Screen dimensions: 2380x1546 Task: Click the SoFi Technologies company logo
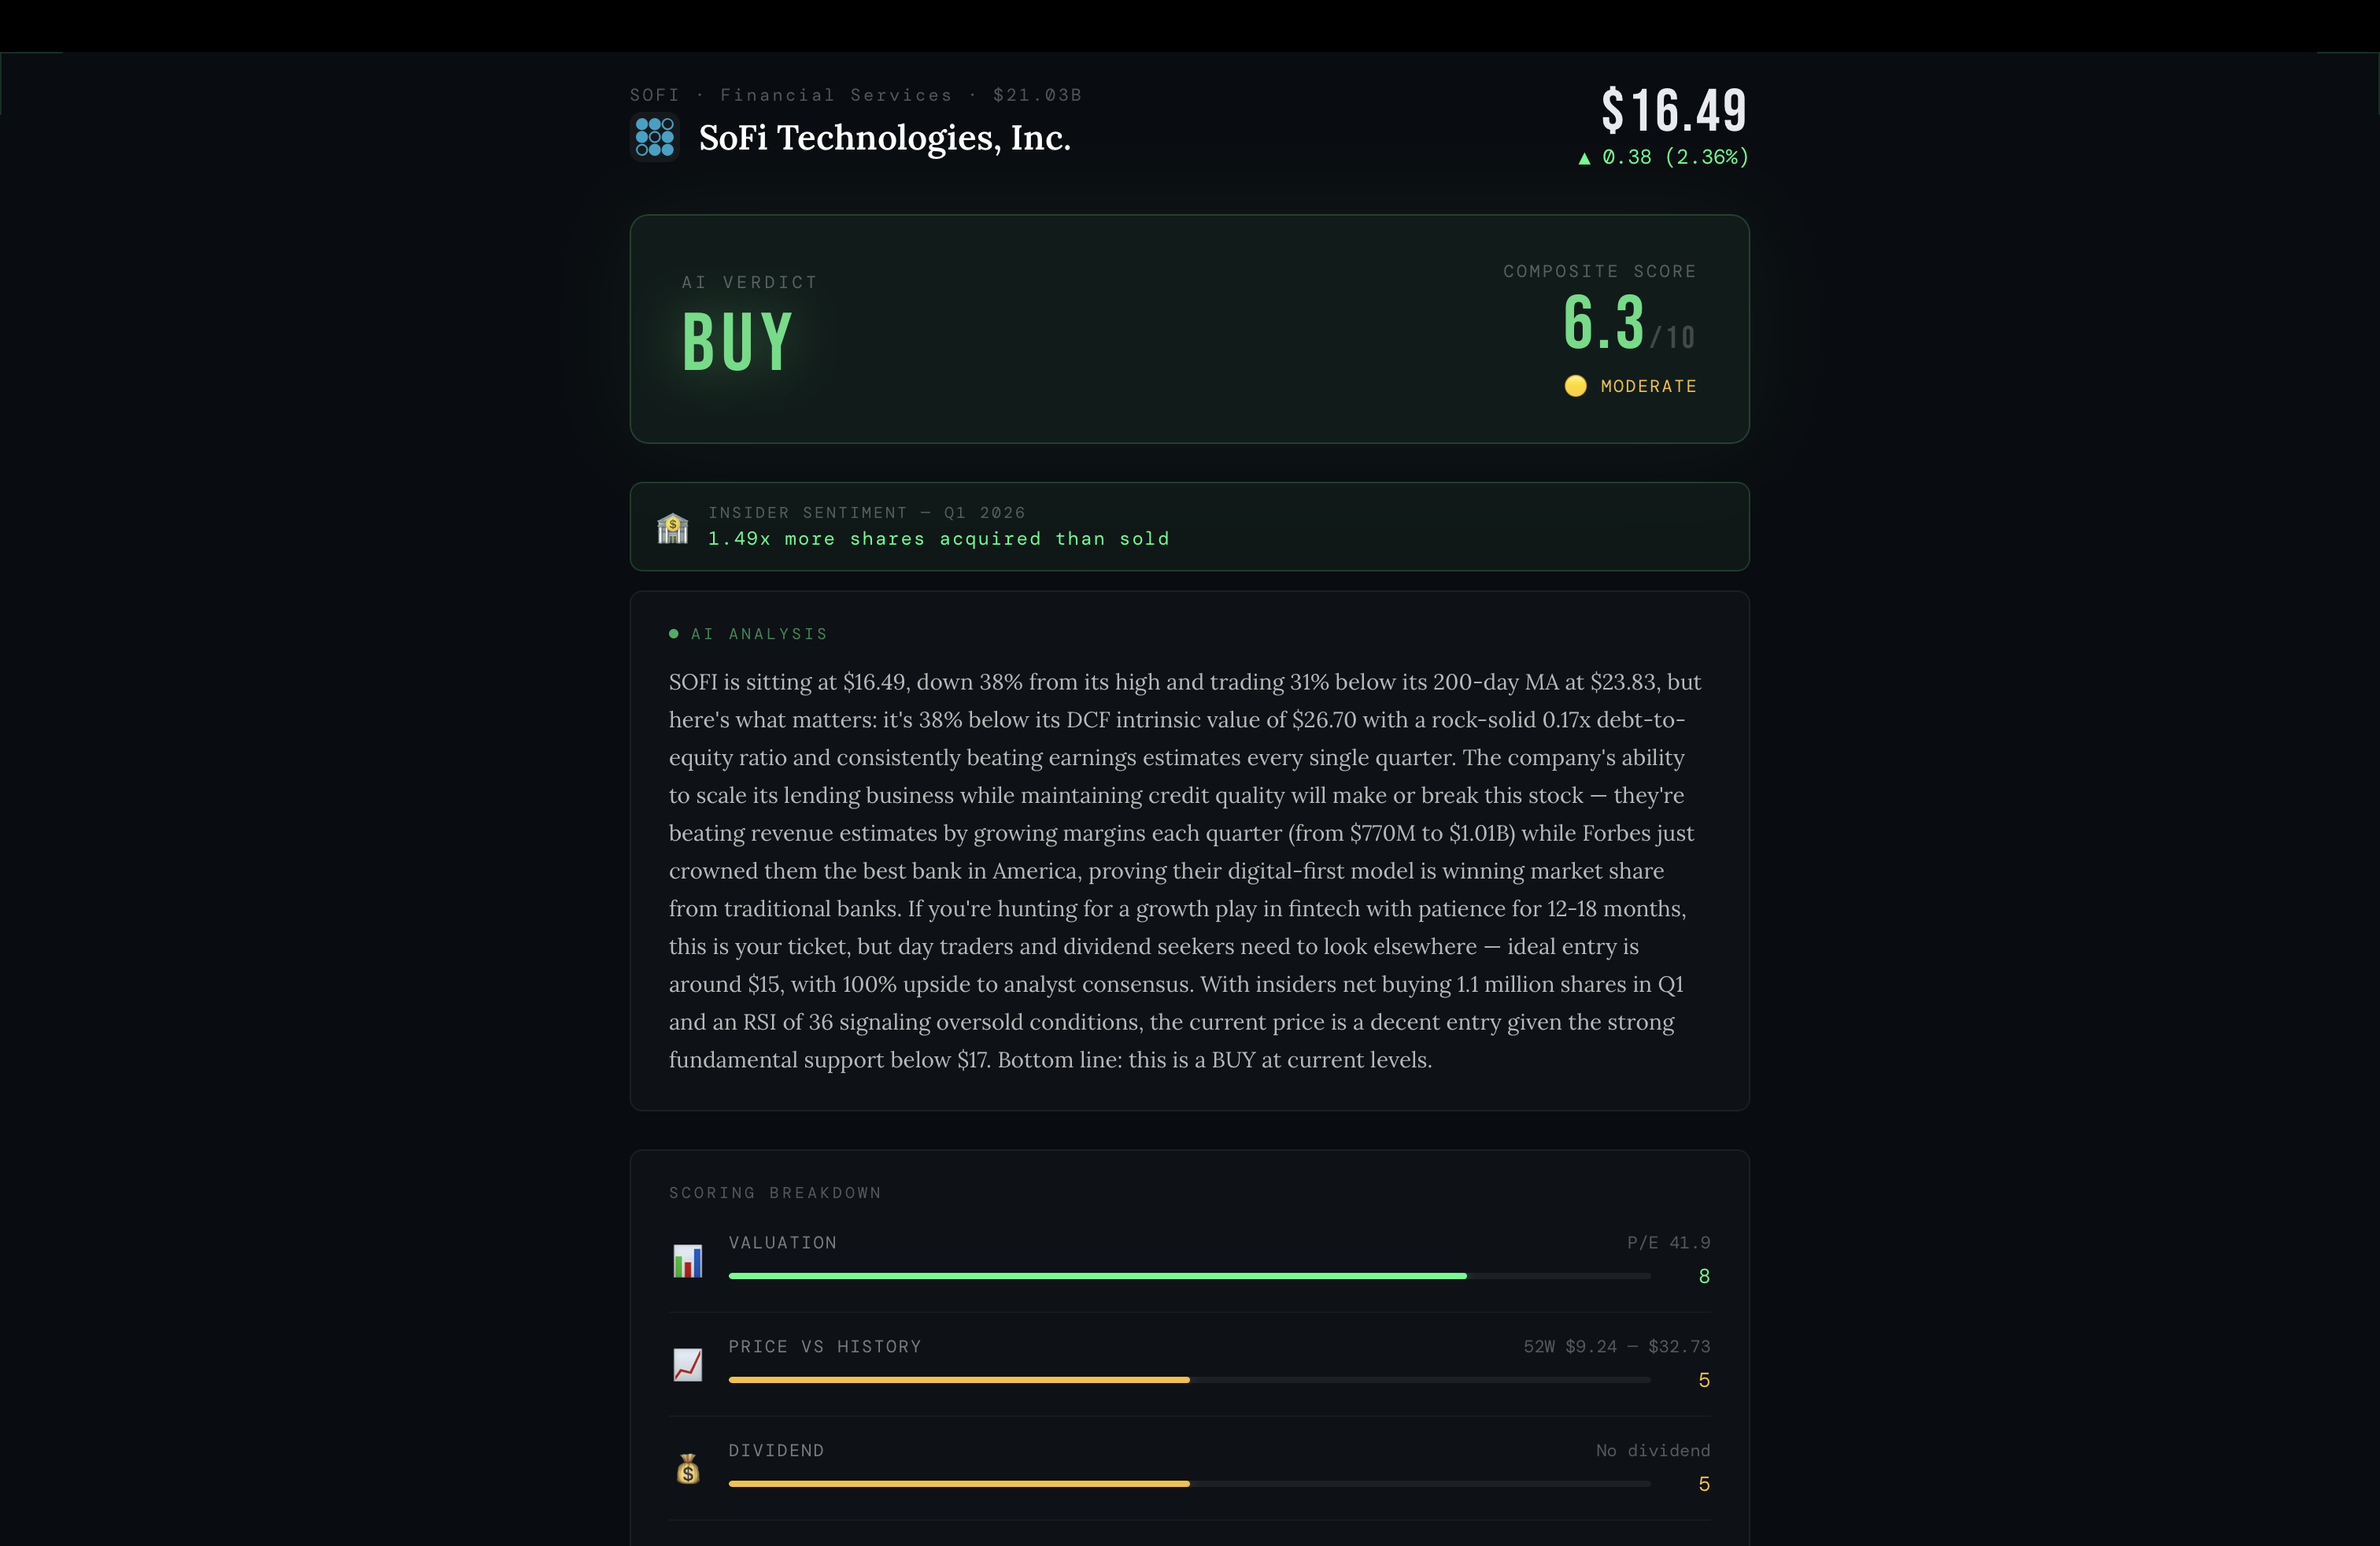653,137
